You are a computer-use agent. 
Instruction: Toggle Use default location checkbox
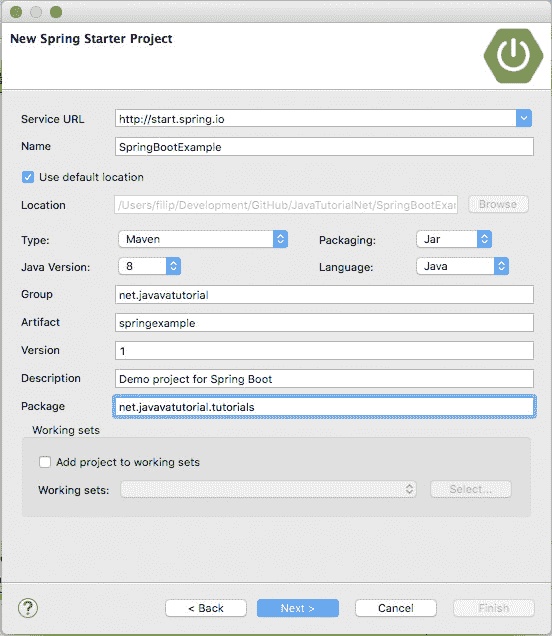pos(28,177)
